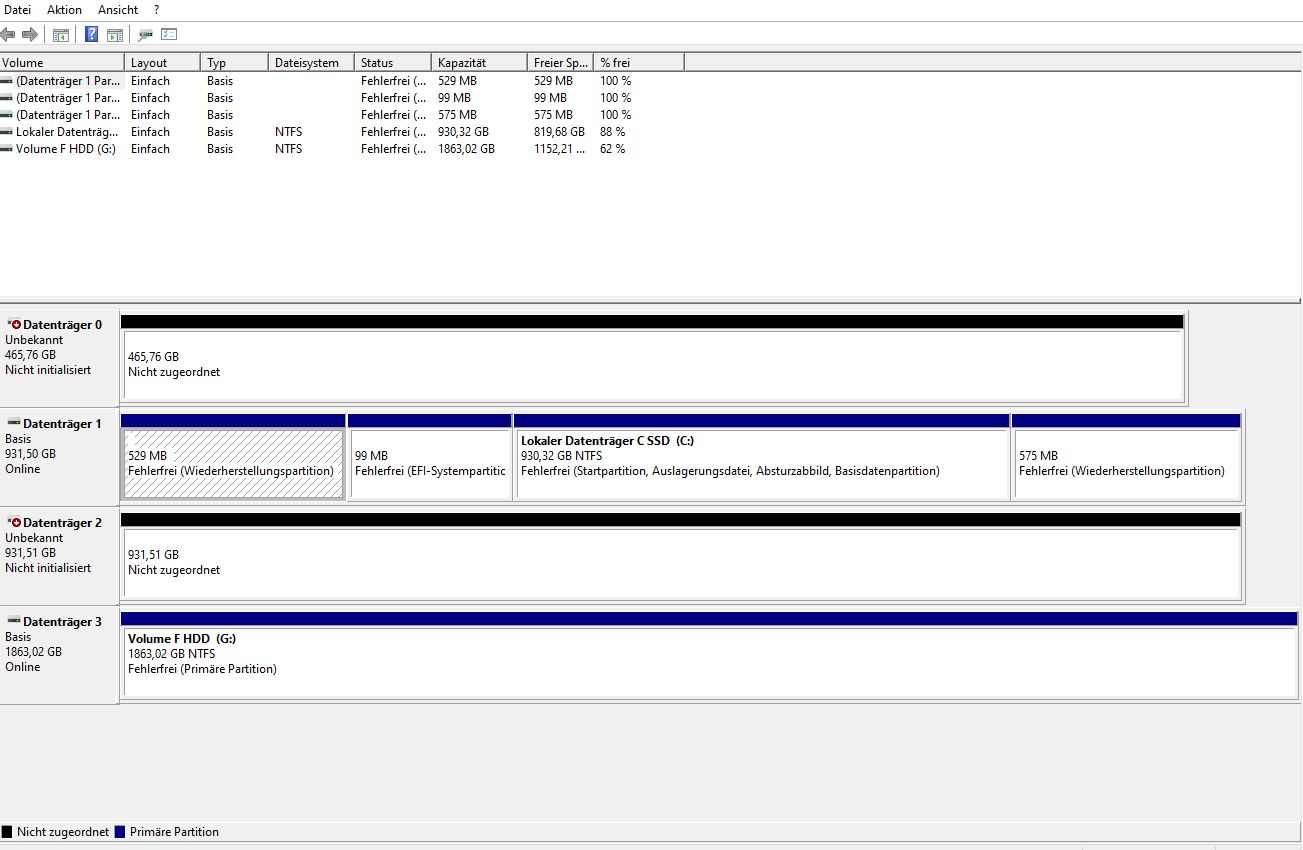Select the Lokaler Datenträg... volume name
1303x850 pixels.
pos(68,132)
